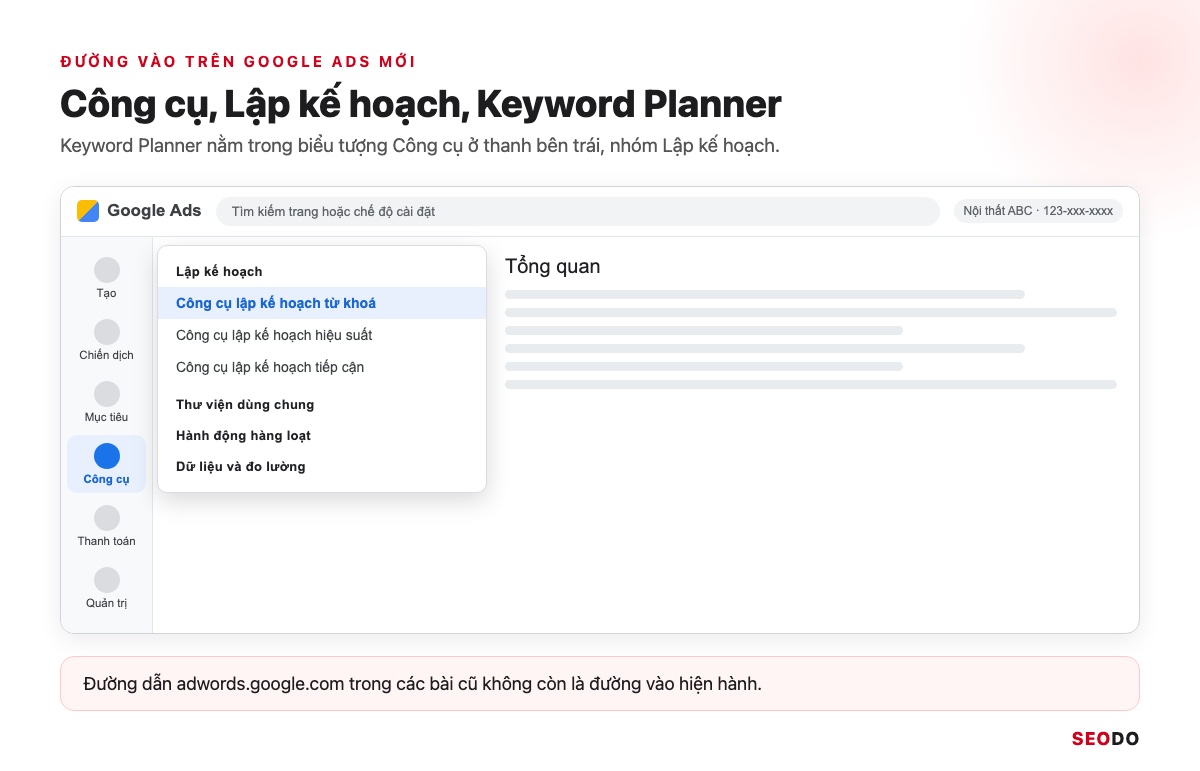Screen dimensions: 1200x771
Task: Click the adwords.google.com note text
Action: click(x=423, y=684)
